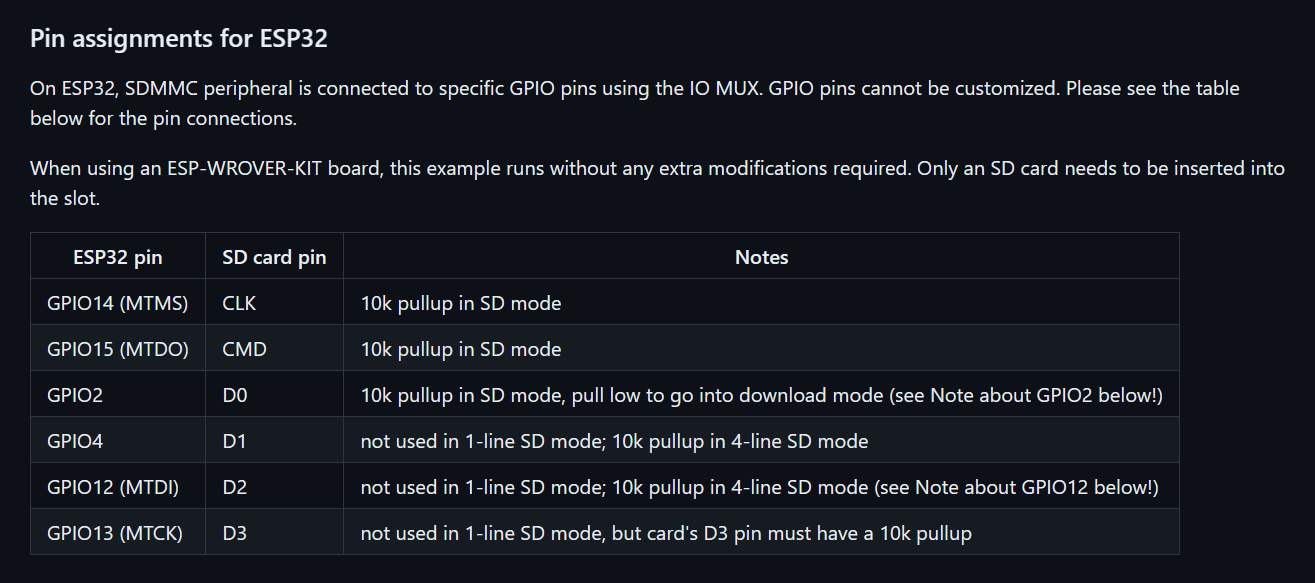
Task: Click the "ESP32 pin" column header
Action: (x=117, y=257)
